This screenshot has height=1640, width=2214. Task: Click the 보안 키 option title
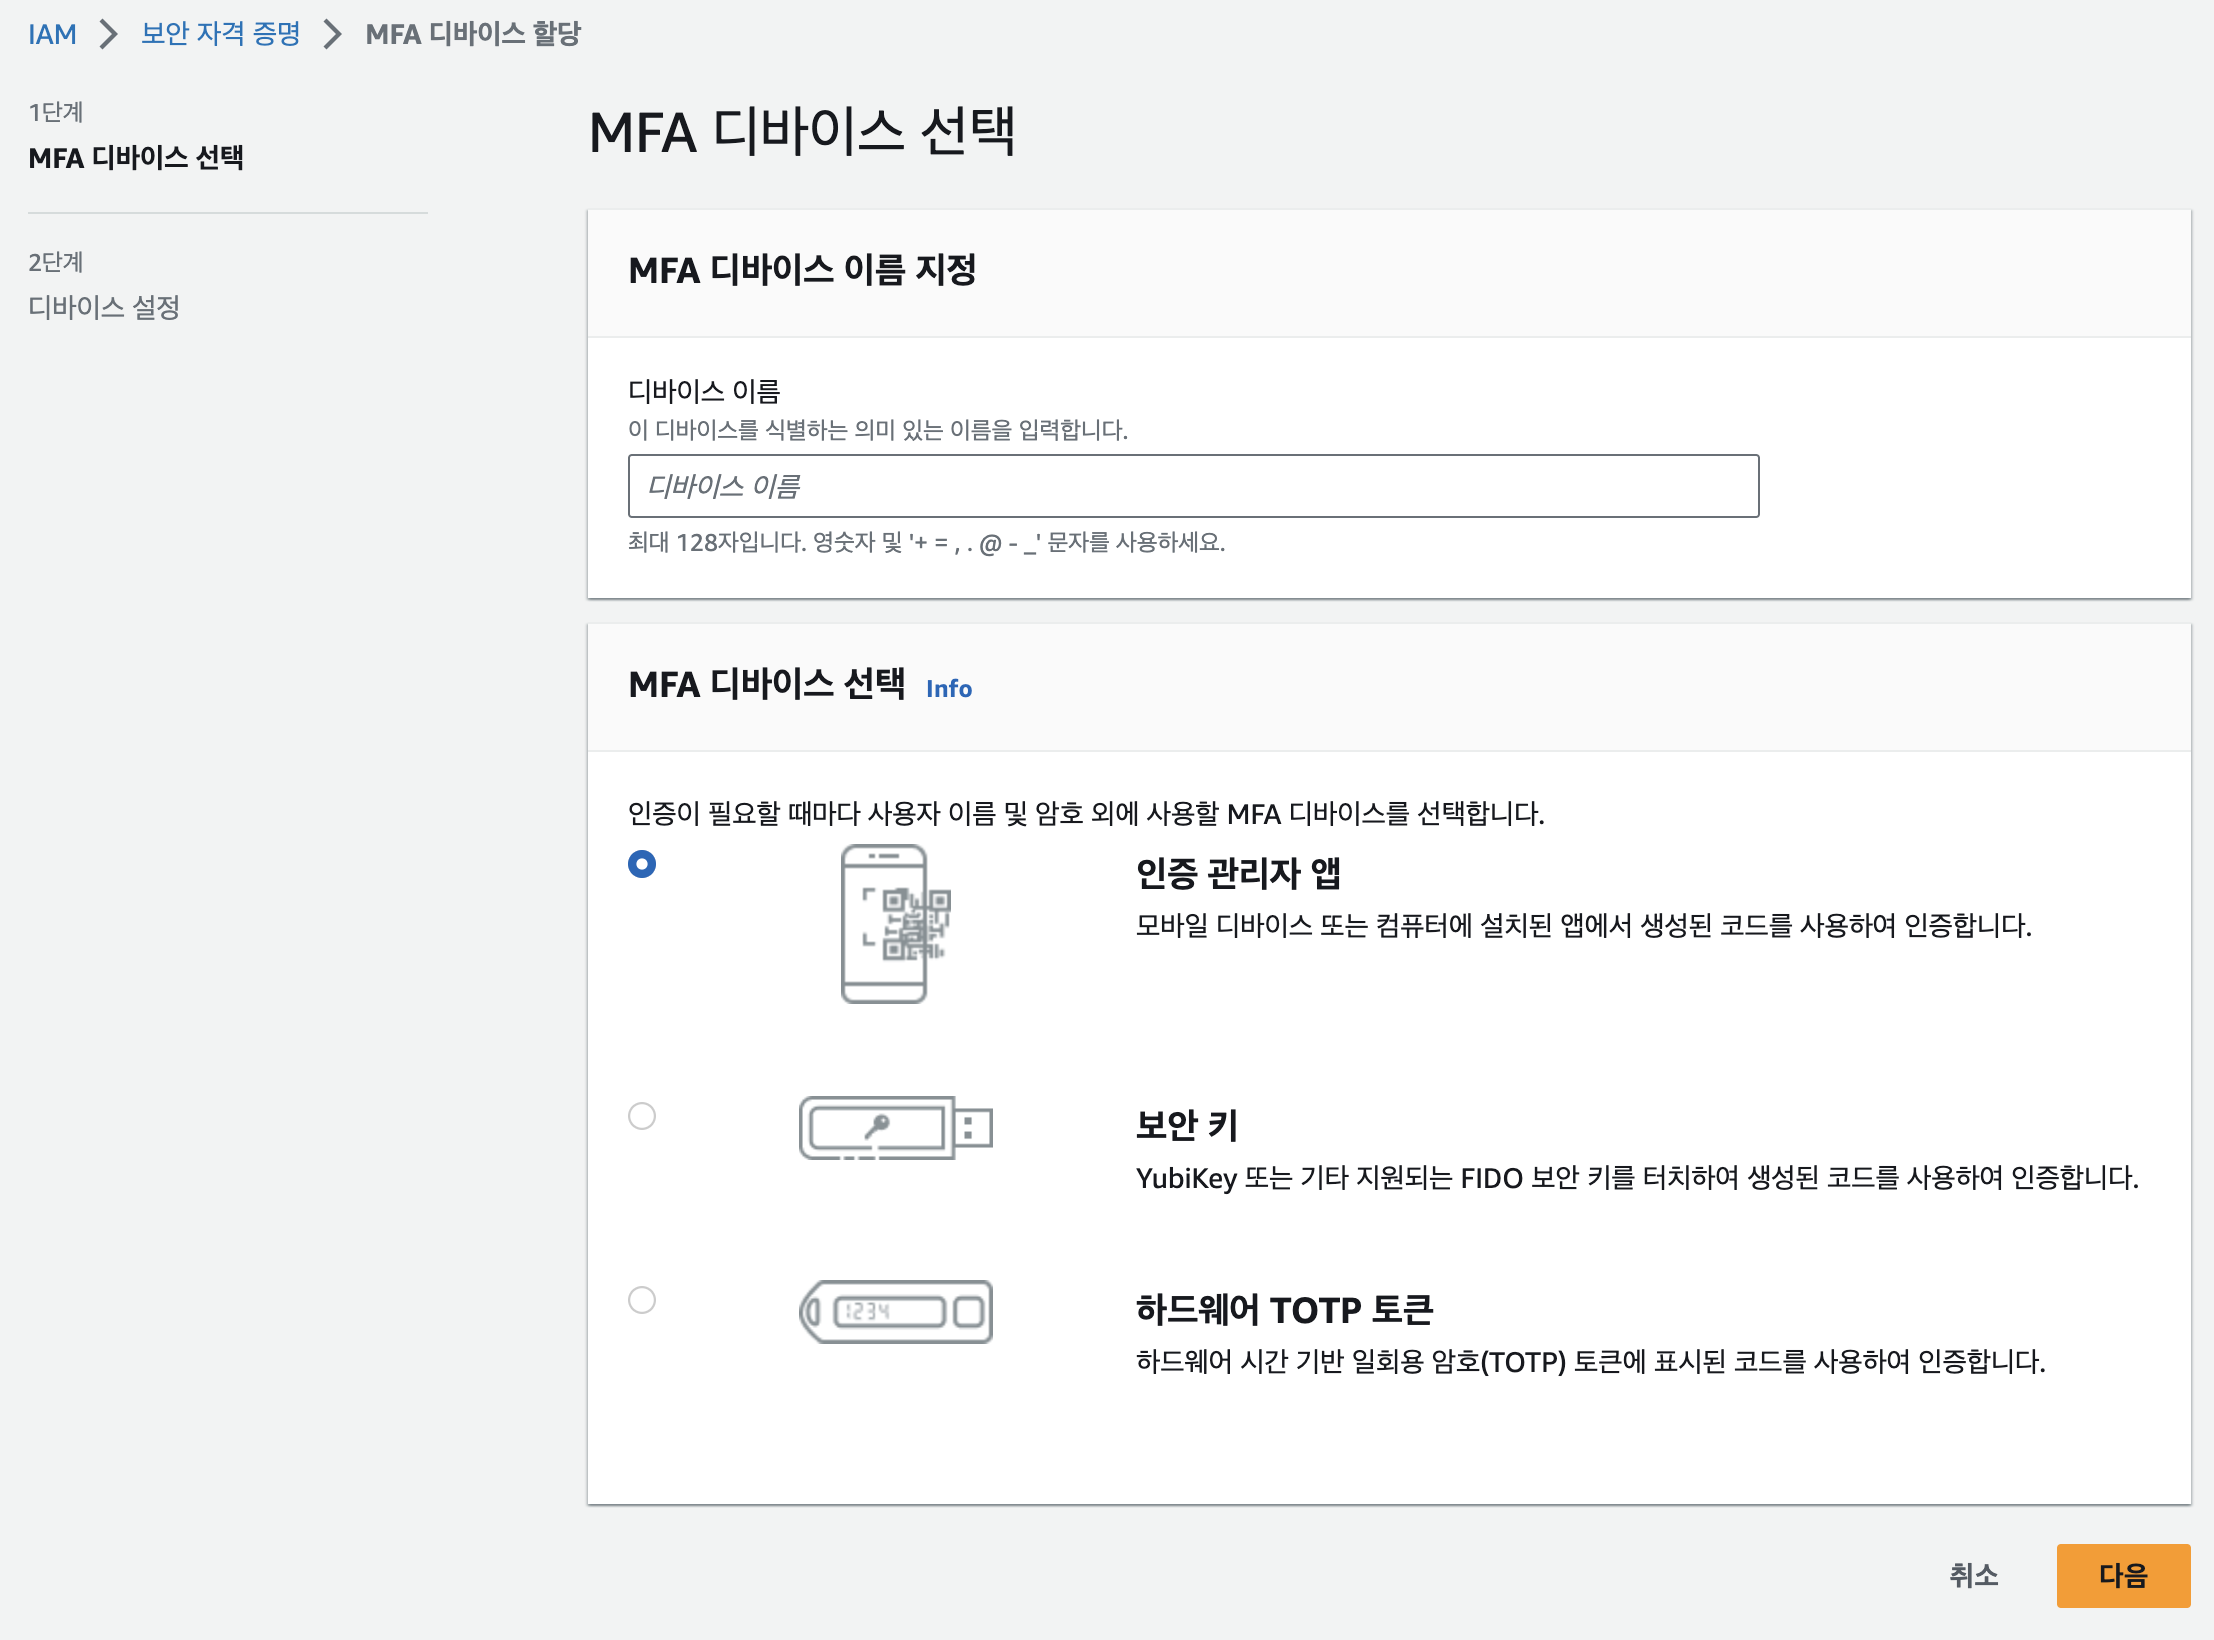click(1187, 1125)
